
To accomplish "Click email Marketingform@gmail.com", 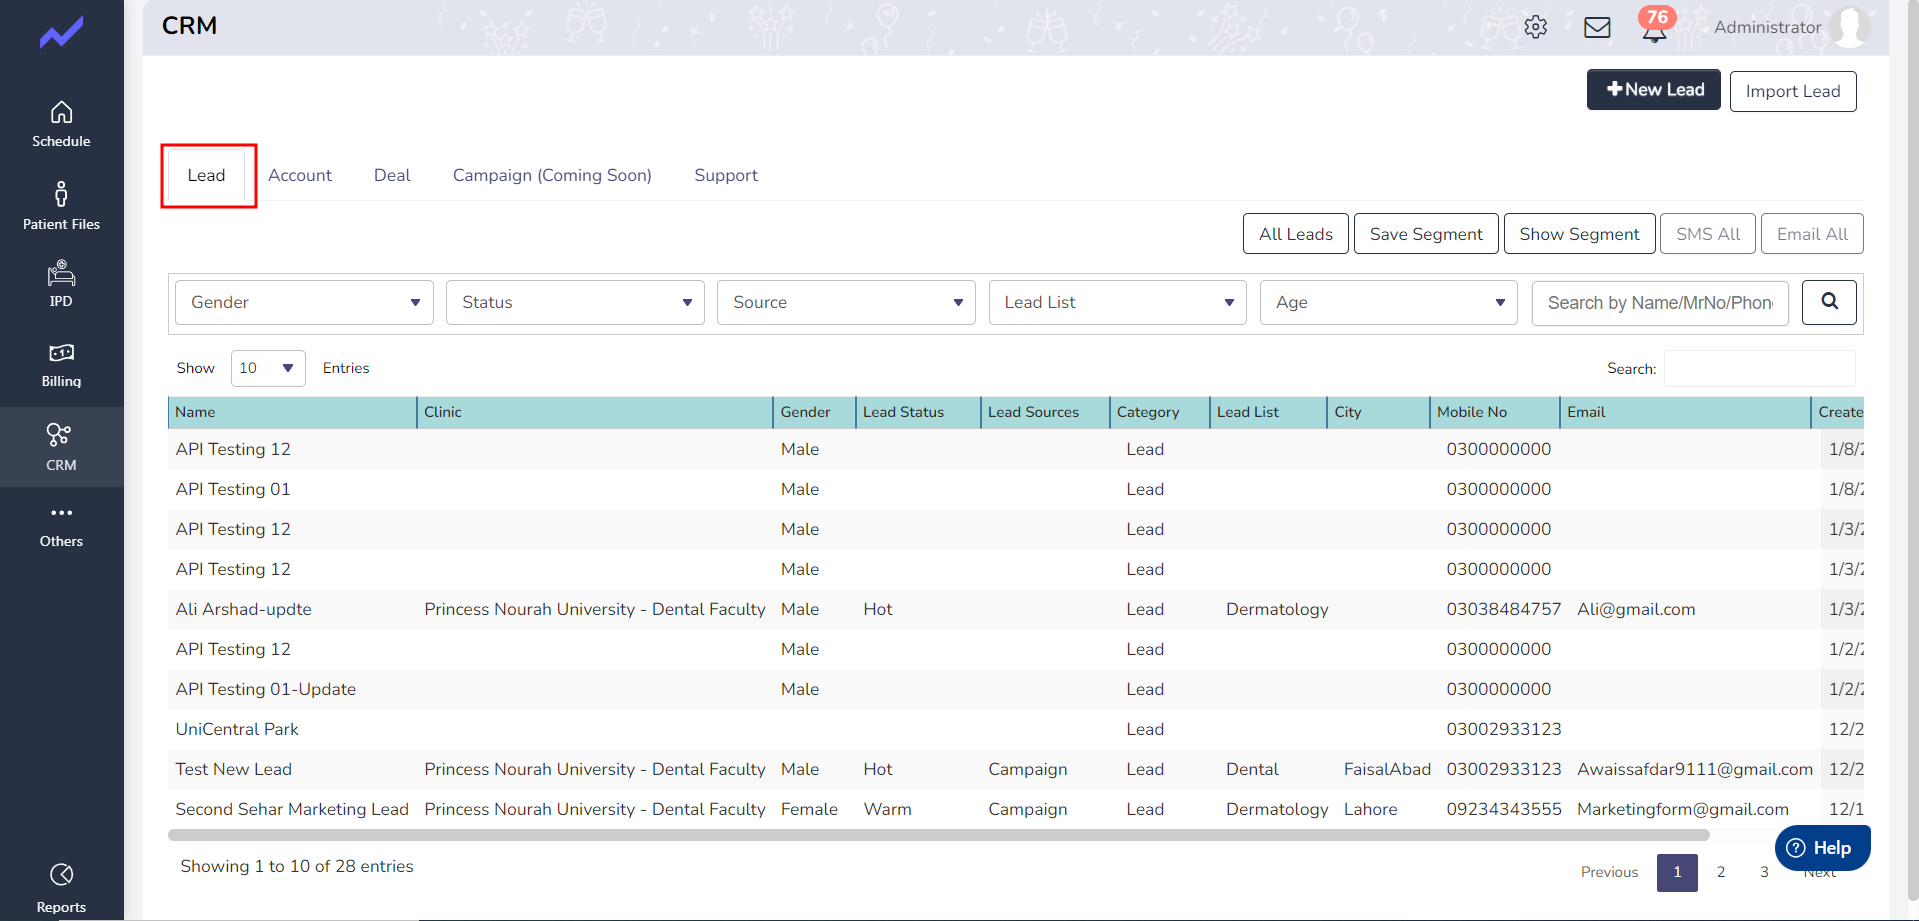I will [x=1683, y=809].
